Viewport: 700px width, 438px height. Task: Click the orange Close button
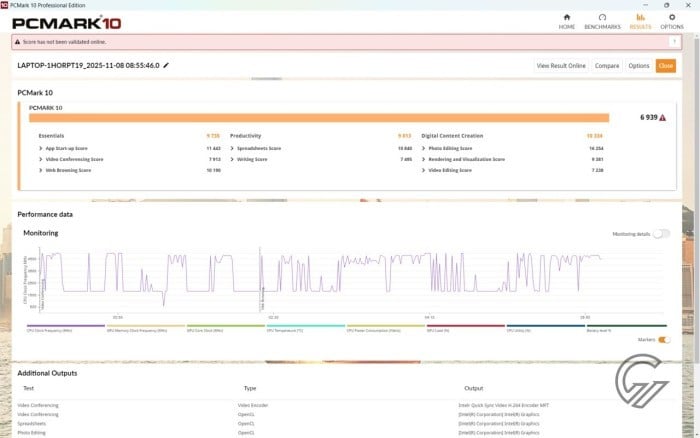665,66
